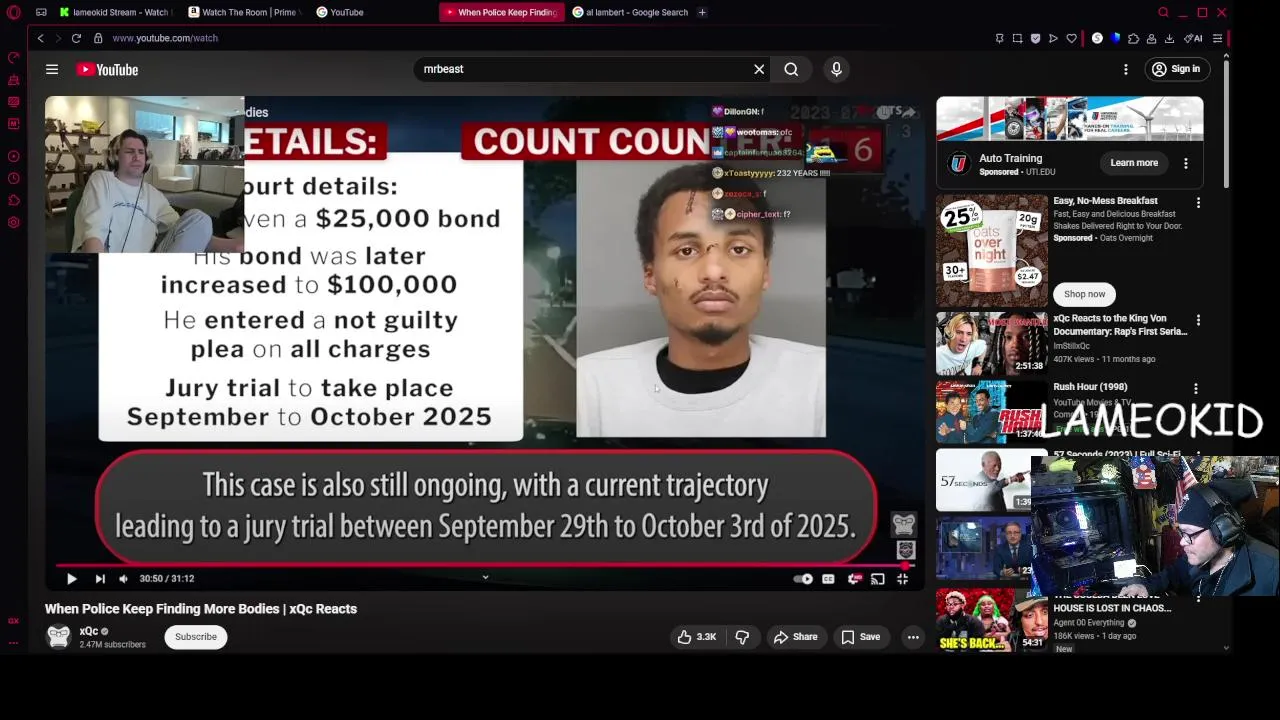
Task: Click the www.youtube.com/watch address bar
Action: point(165,38)
